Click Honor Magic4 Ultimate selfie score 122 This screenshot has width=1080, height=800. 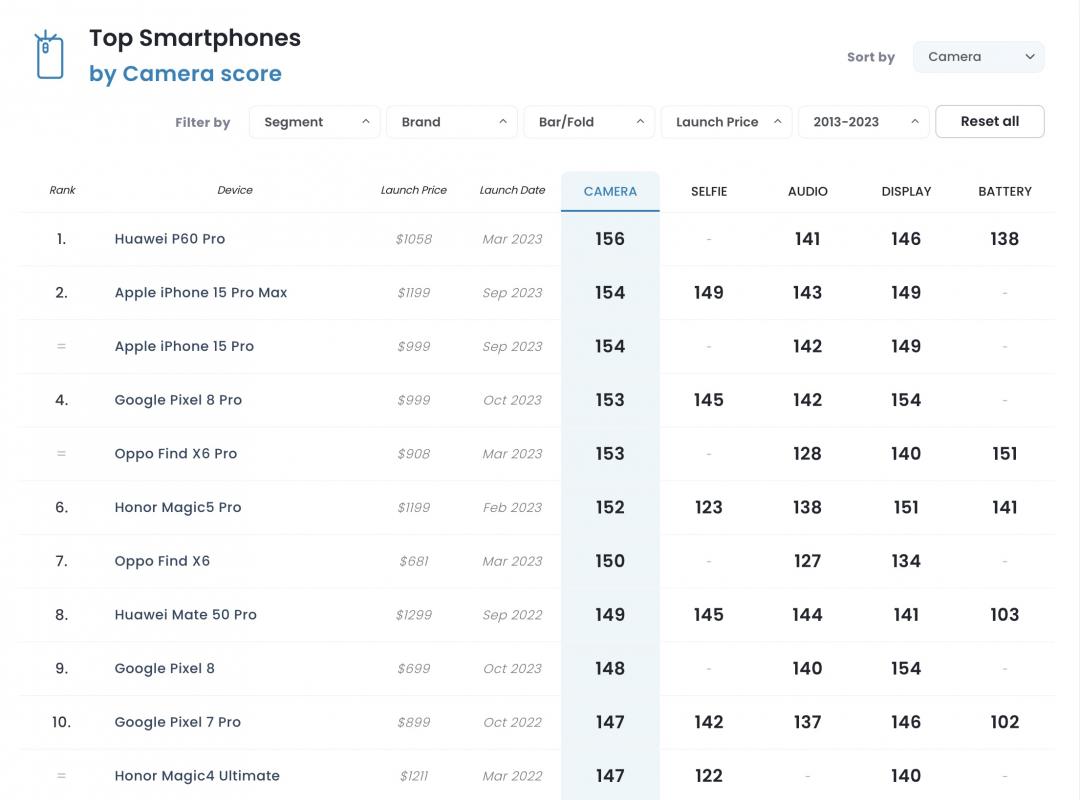709,777
